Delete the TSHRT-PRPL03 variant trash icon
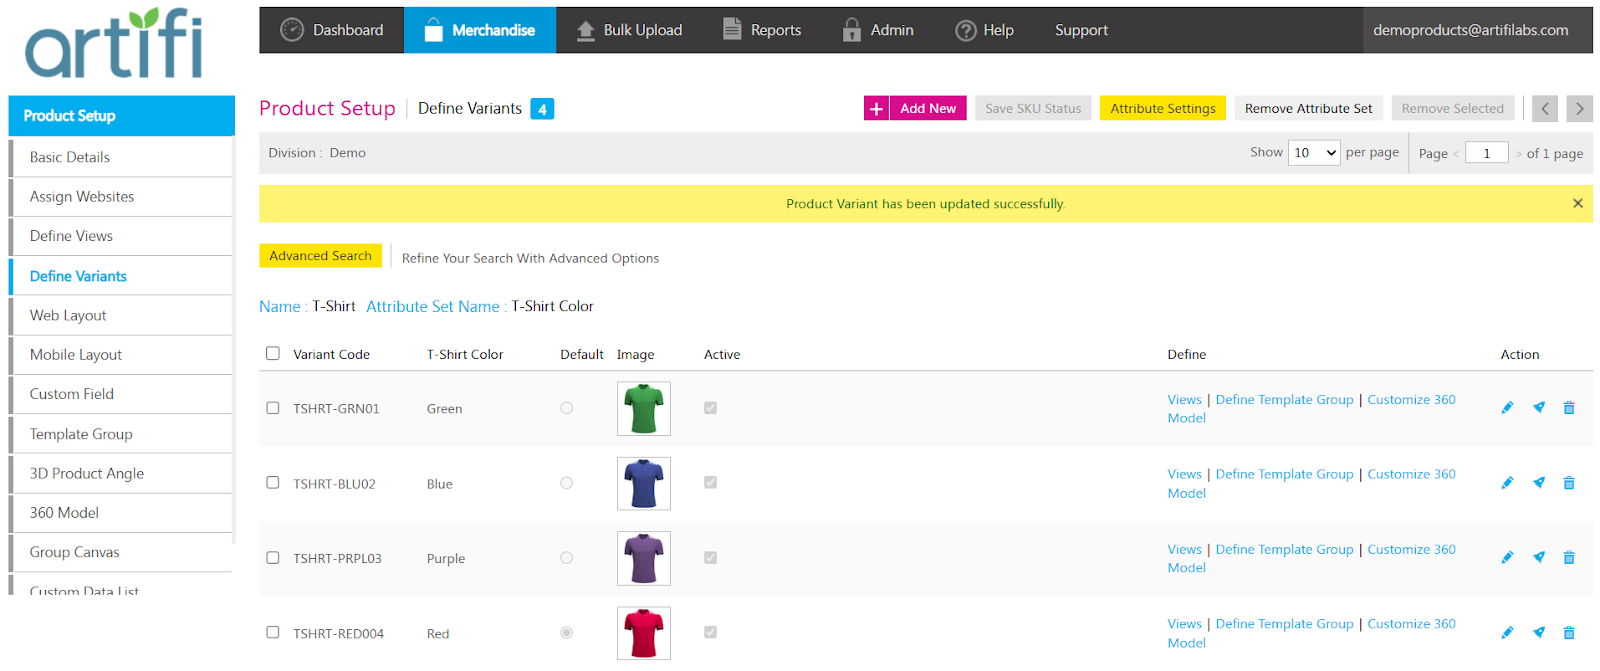The height and width of the screenshot is (671, 1600). click(x=1569, y=558)
